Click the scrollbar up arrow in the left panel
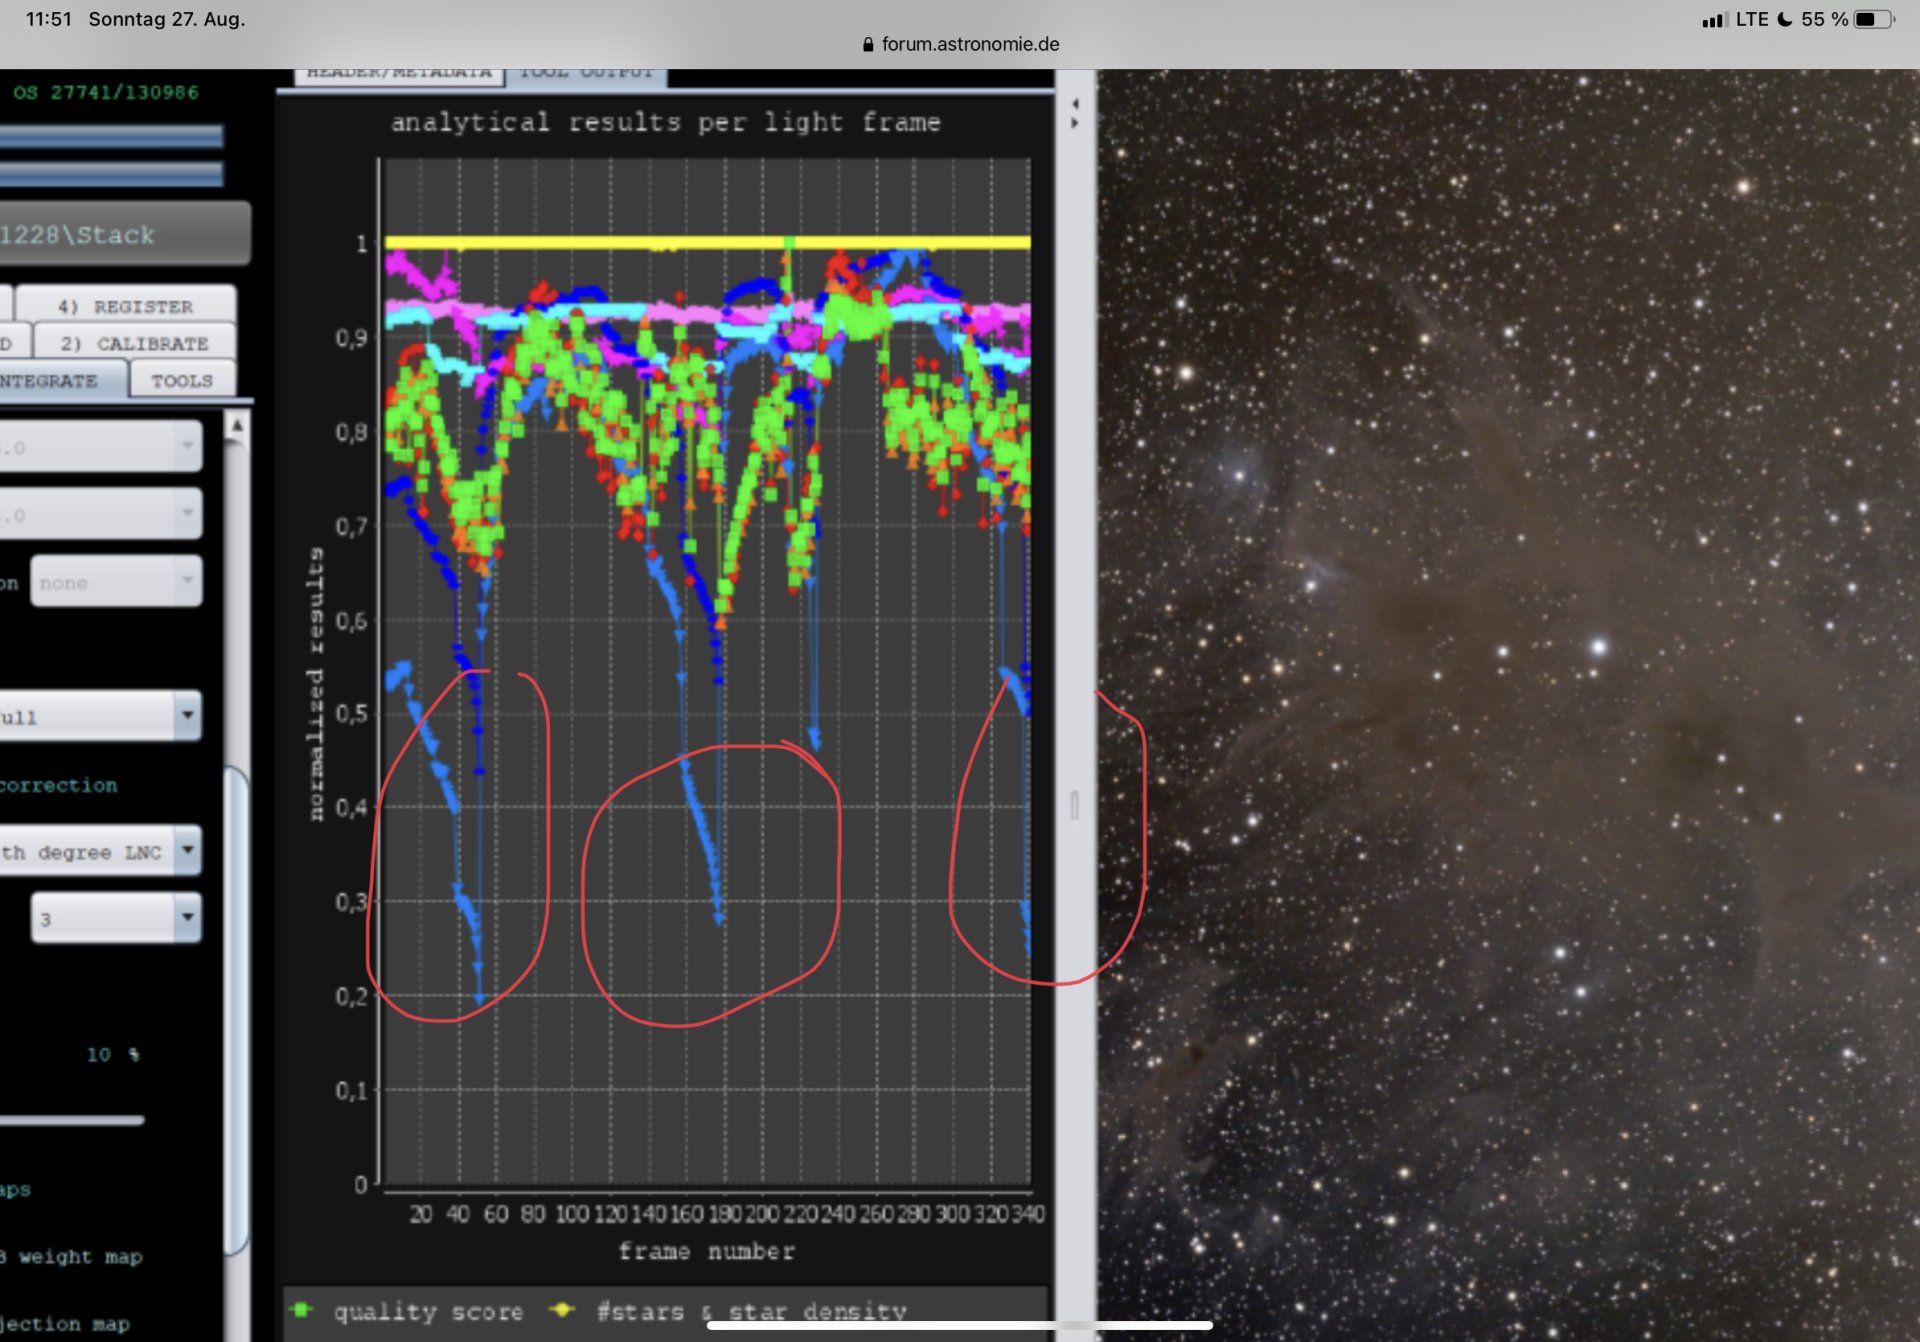Image resolution: width=1920 pixels, height=1342 pixels. [237, 425]
